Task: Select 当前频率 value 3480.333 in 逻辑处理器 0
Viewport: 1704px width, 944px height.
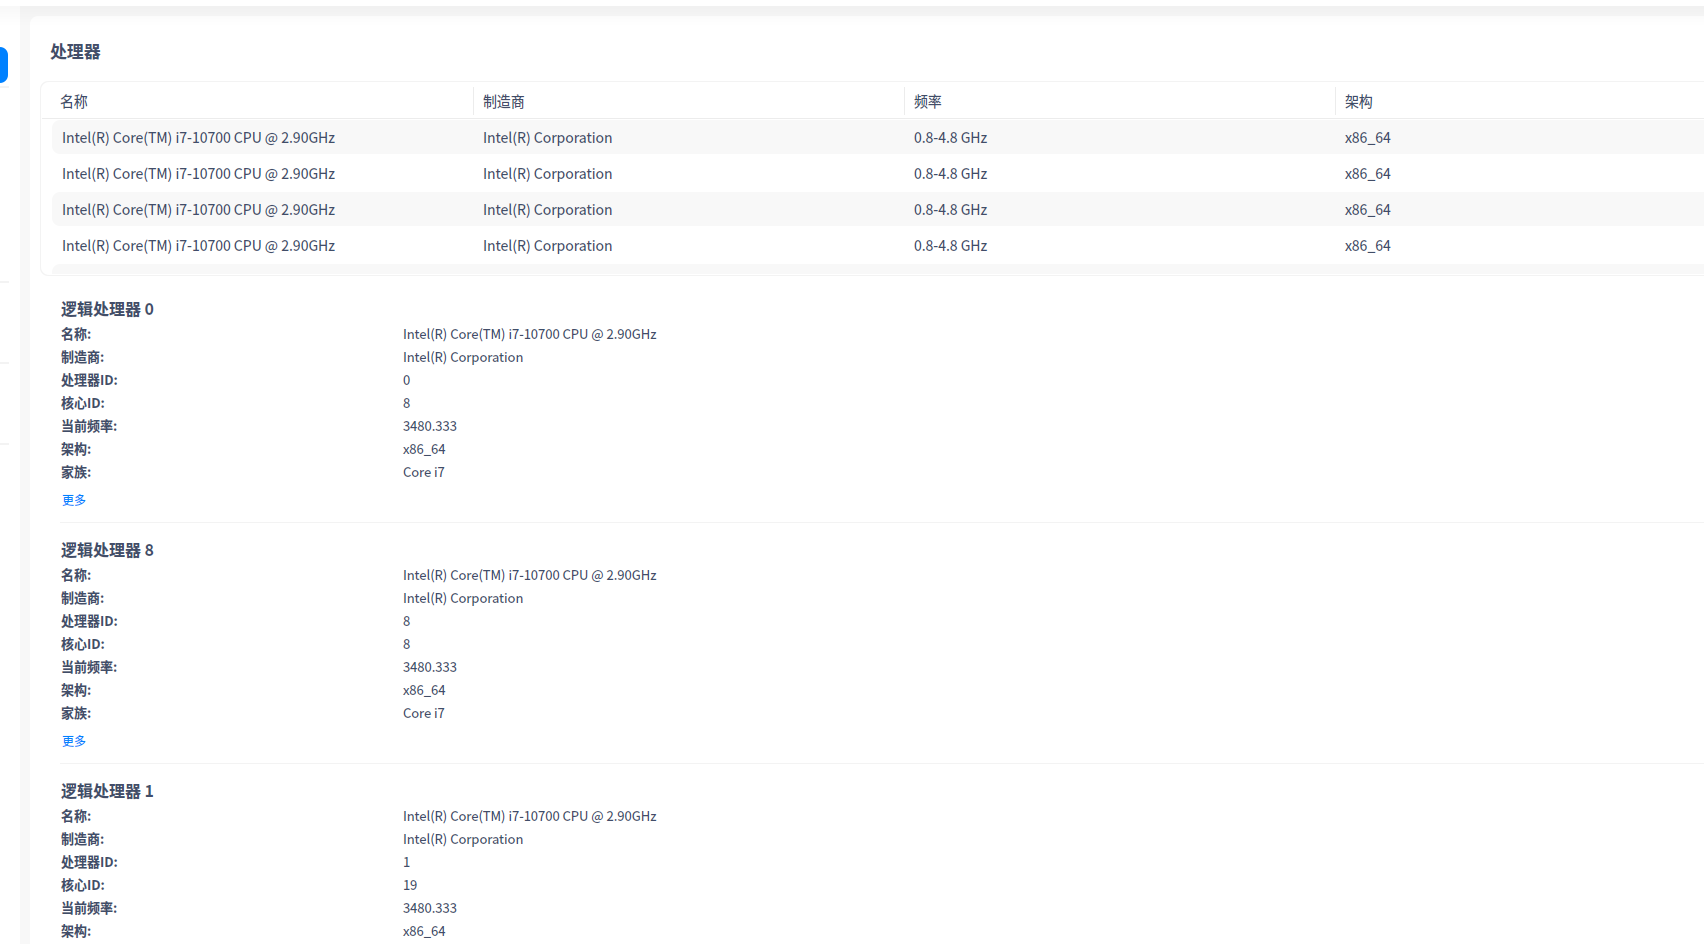Action: pos(430,426)
